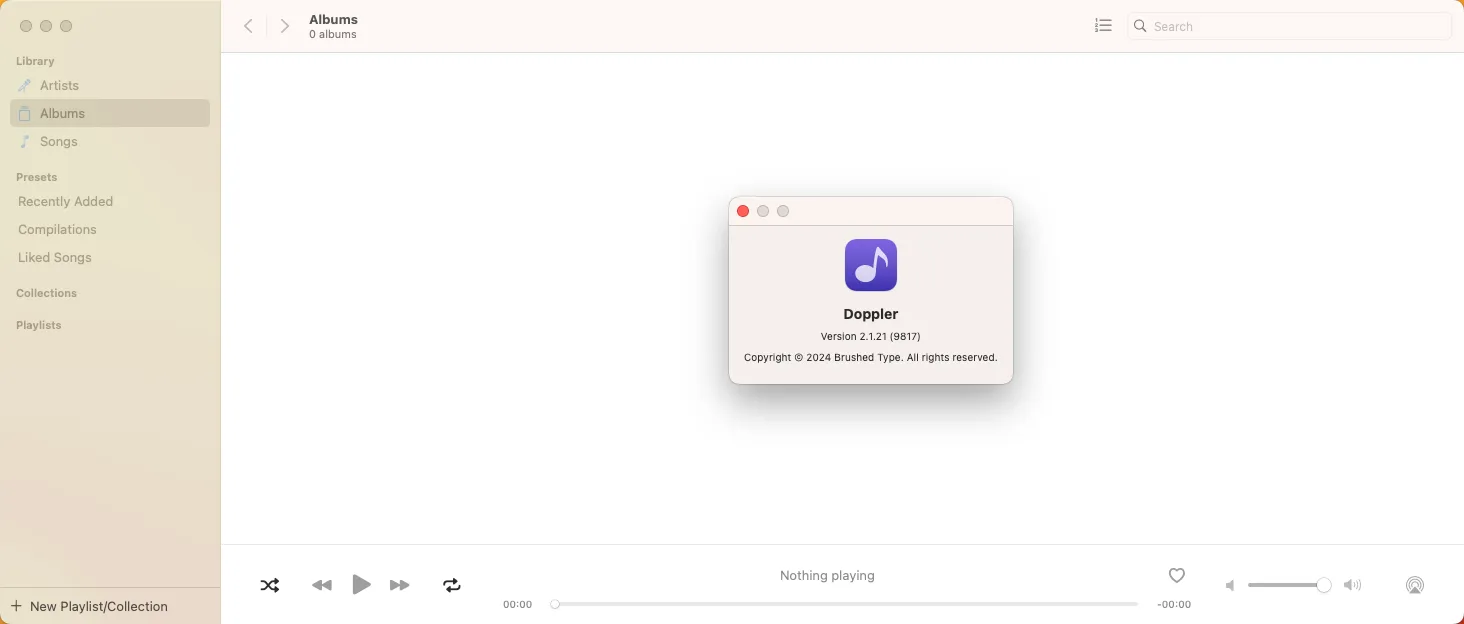The height and width of the screenshot is (624, 1464).
Task: Focus the Search field
Action: [1289, 26]
